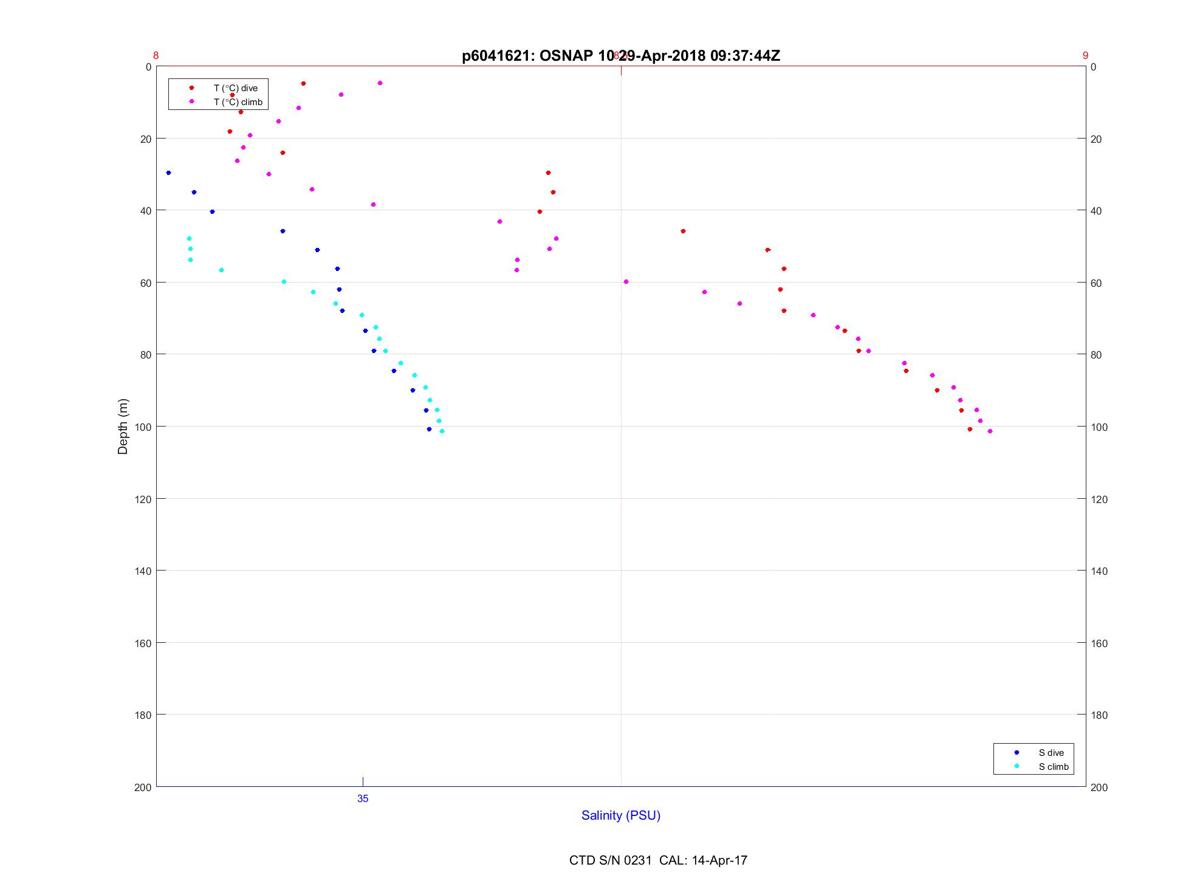Click the magenta T climb legend marker

(192, 102)
